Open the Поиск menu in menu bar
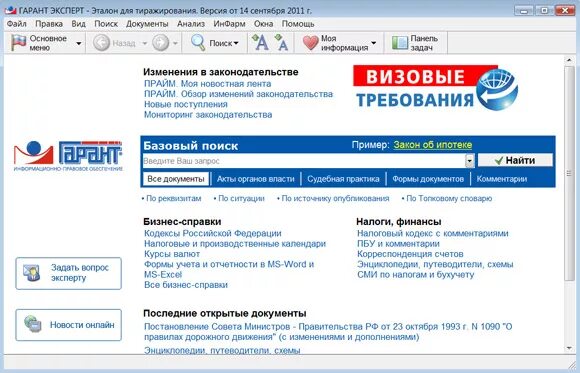The image size is (580, 373). click(106, 24)
